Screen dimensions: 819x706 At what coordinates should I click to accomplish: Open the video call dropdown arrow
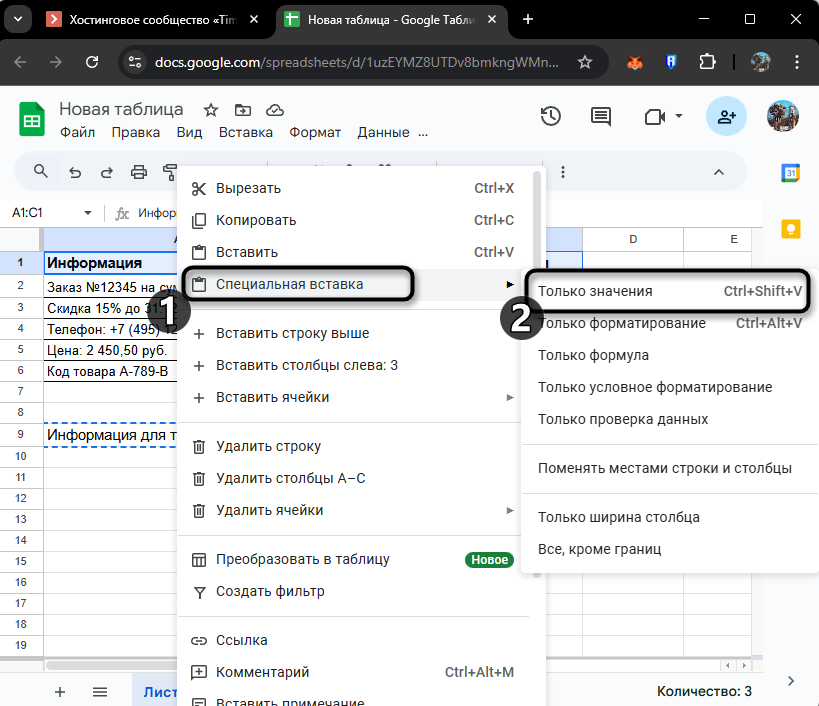tap(678, 115)
